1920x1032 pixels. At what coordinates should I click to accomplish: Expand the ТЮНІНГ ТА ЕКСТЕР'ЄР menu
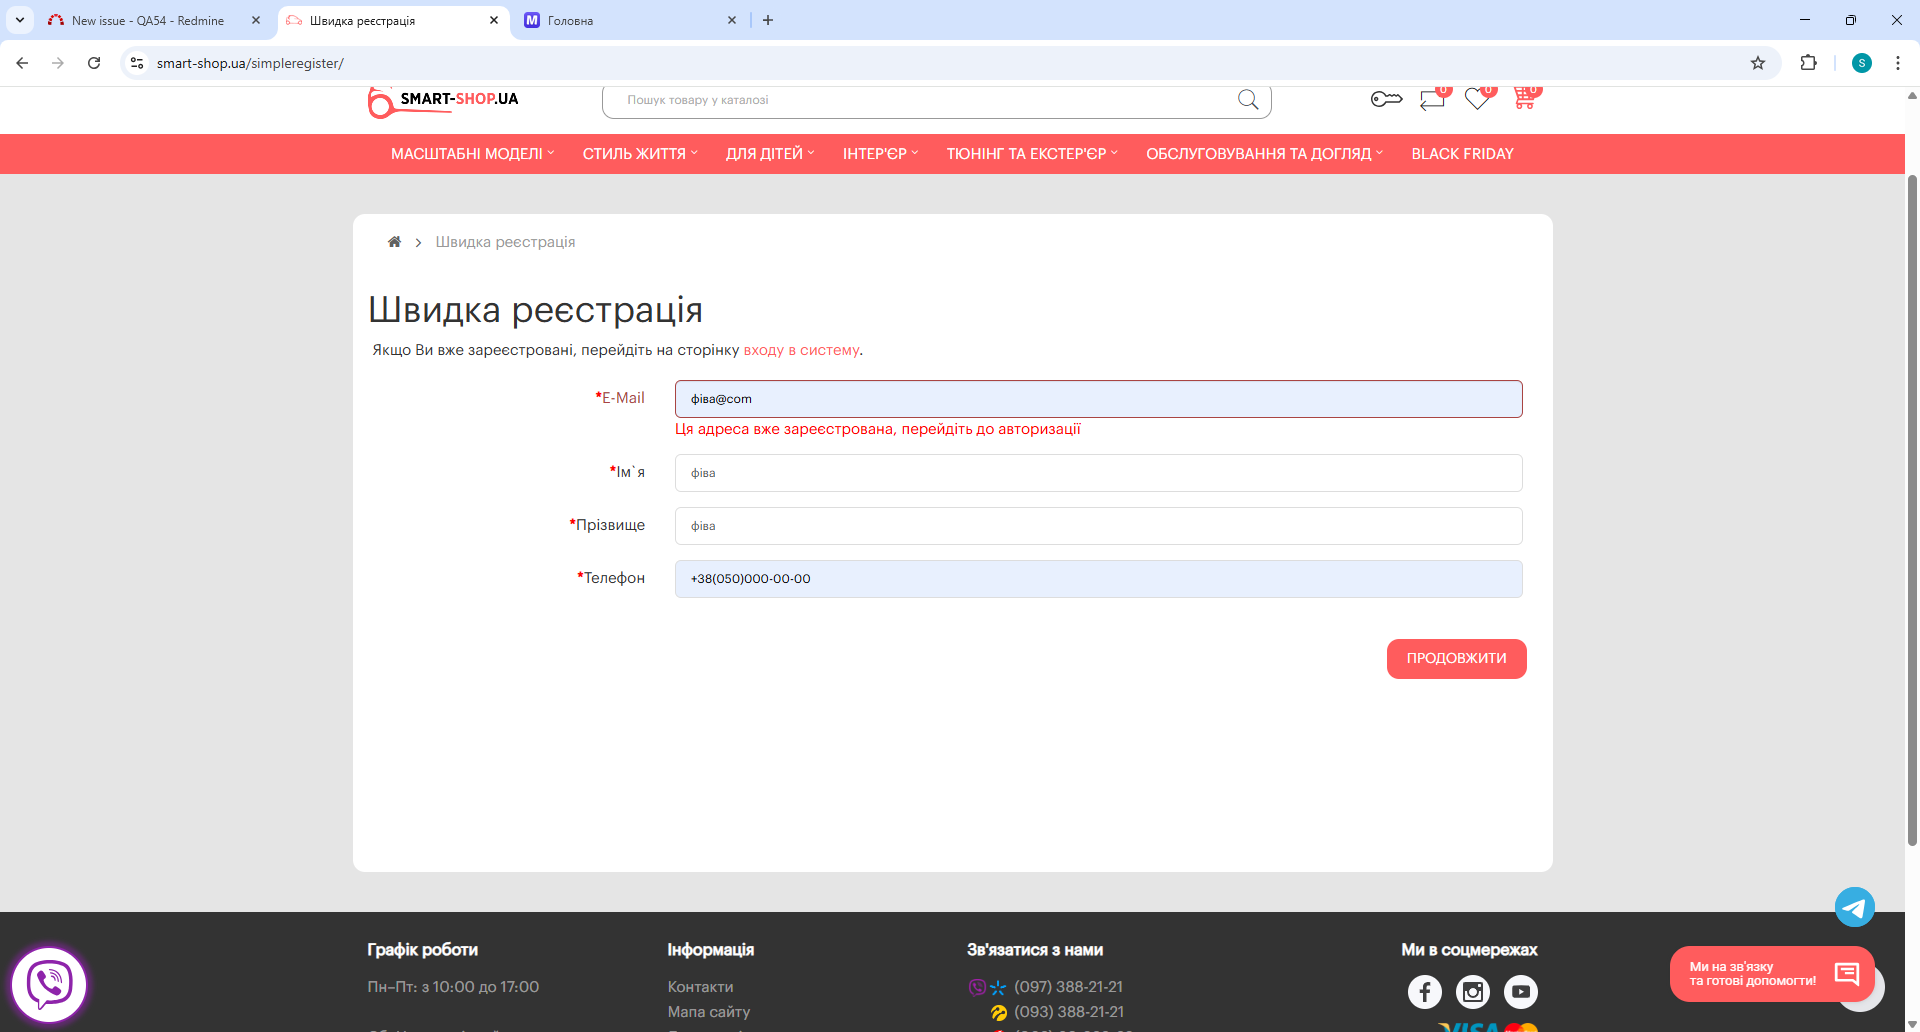tap(1032, 154)
